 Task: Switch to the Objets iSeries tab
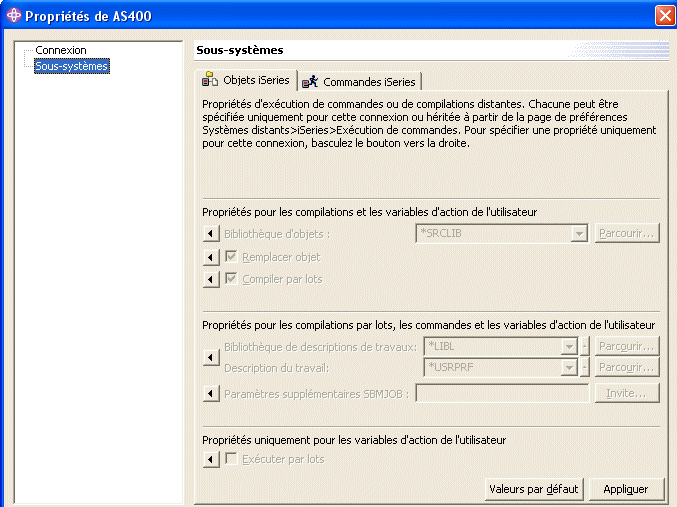pos(246,80)
